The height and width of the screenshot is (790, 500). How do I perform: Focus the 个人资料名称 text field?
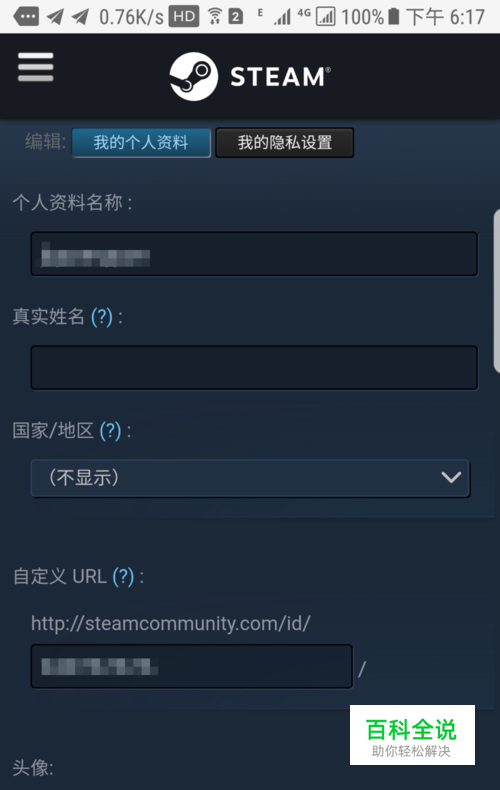tap(254, 253)
